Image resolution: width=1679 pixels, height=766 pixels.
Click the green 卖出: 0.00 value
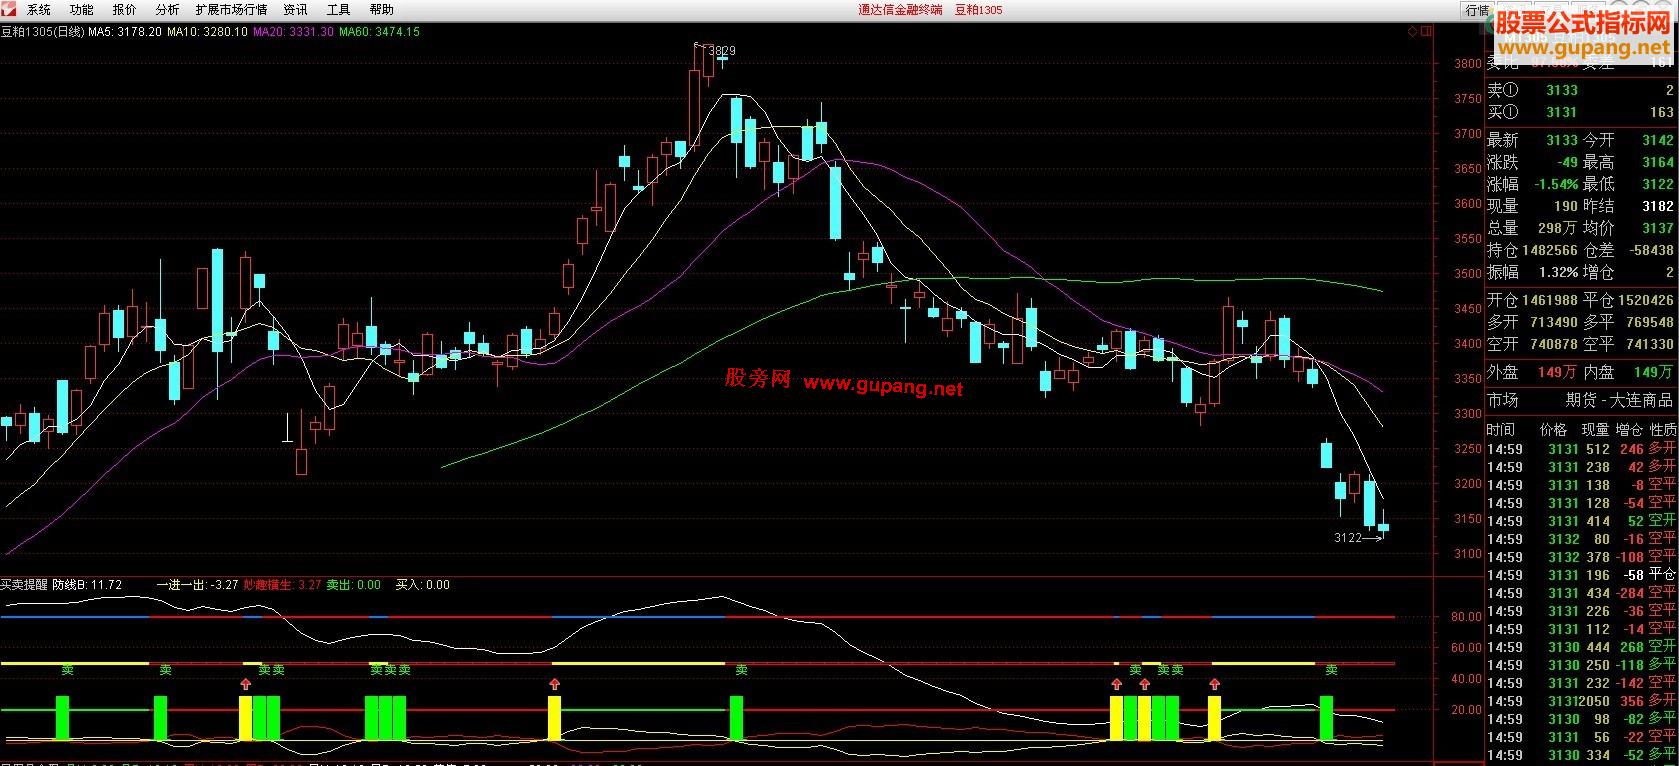[x=354, y=585]
